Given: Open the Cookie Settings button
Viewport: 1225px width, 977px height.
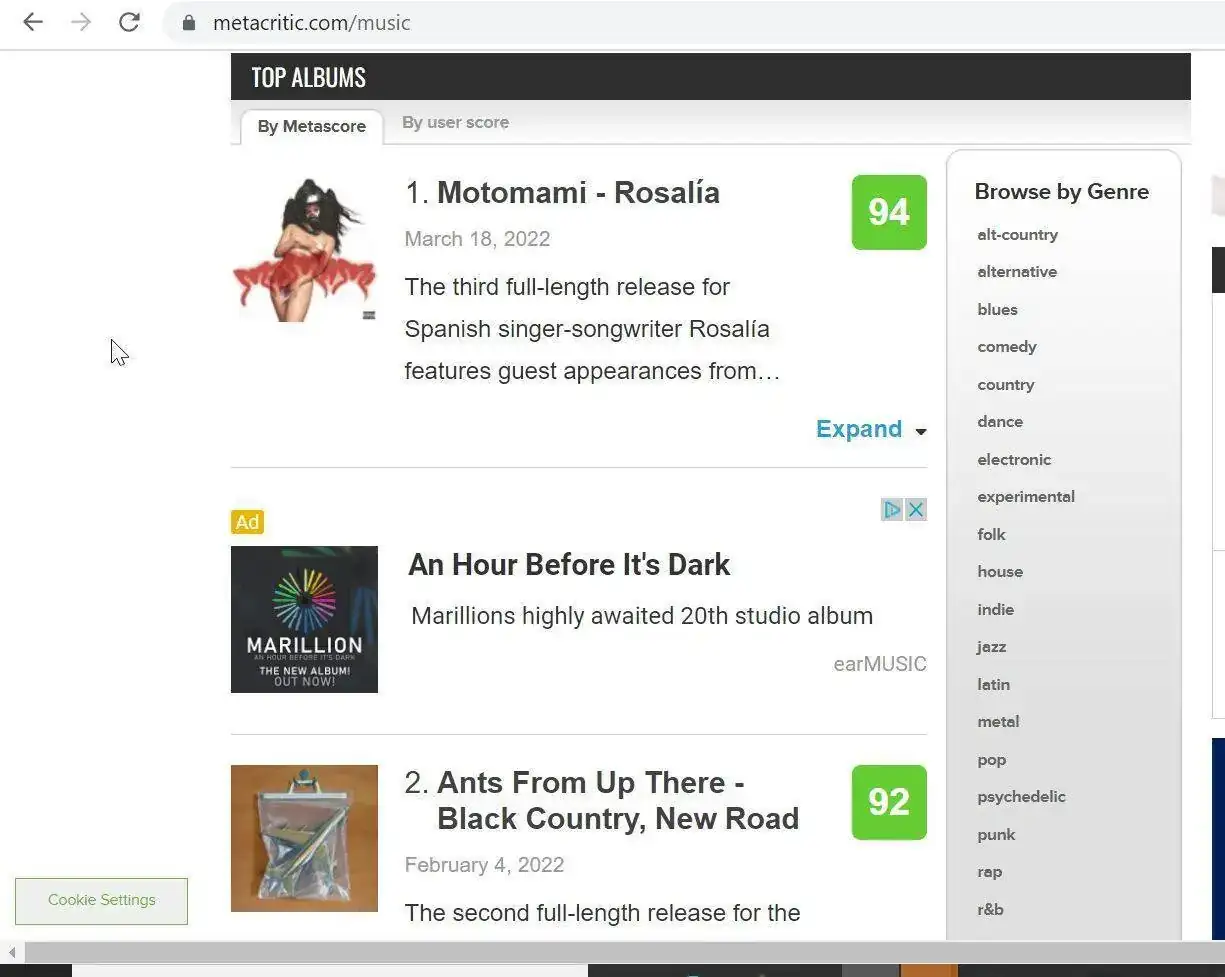Looking at the screenshot, I should click(x=101, y=901).
